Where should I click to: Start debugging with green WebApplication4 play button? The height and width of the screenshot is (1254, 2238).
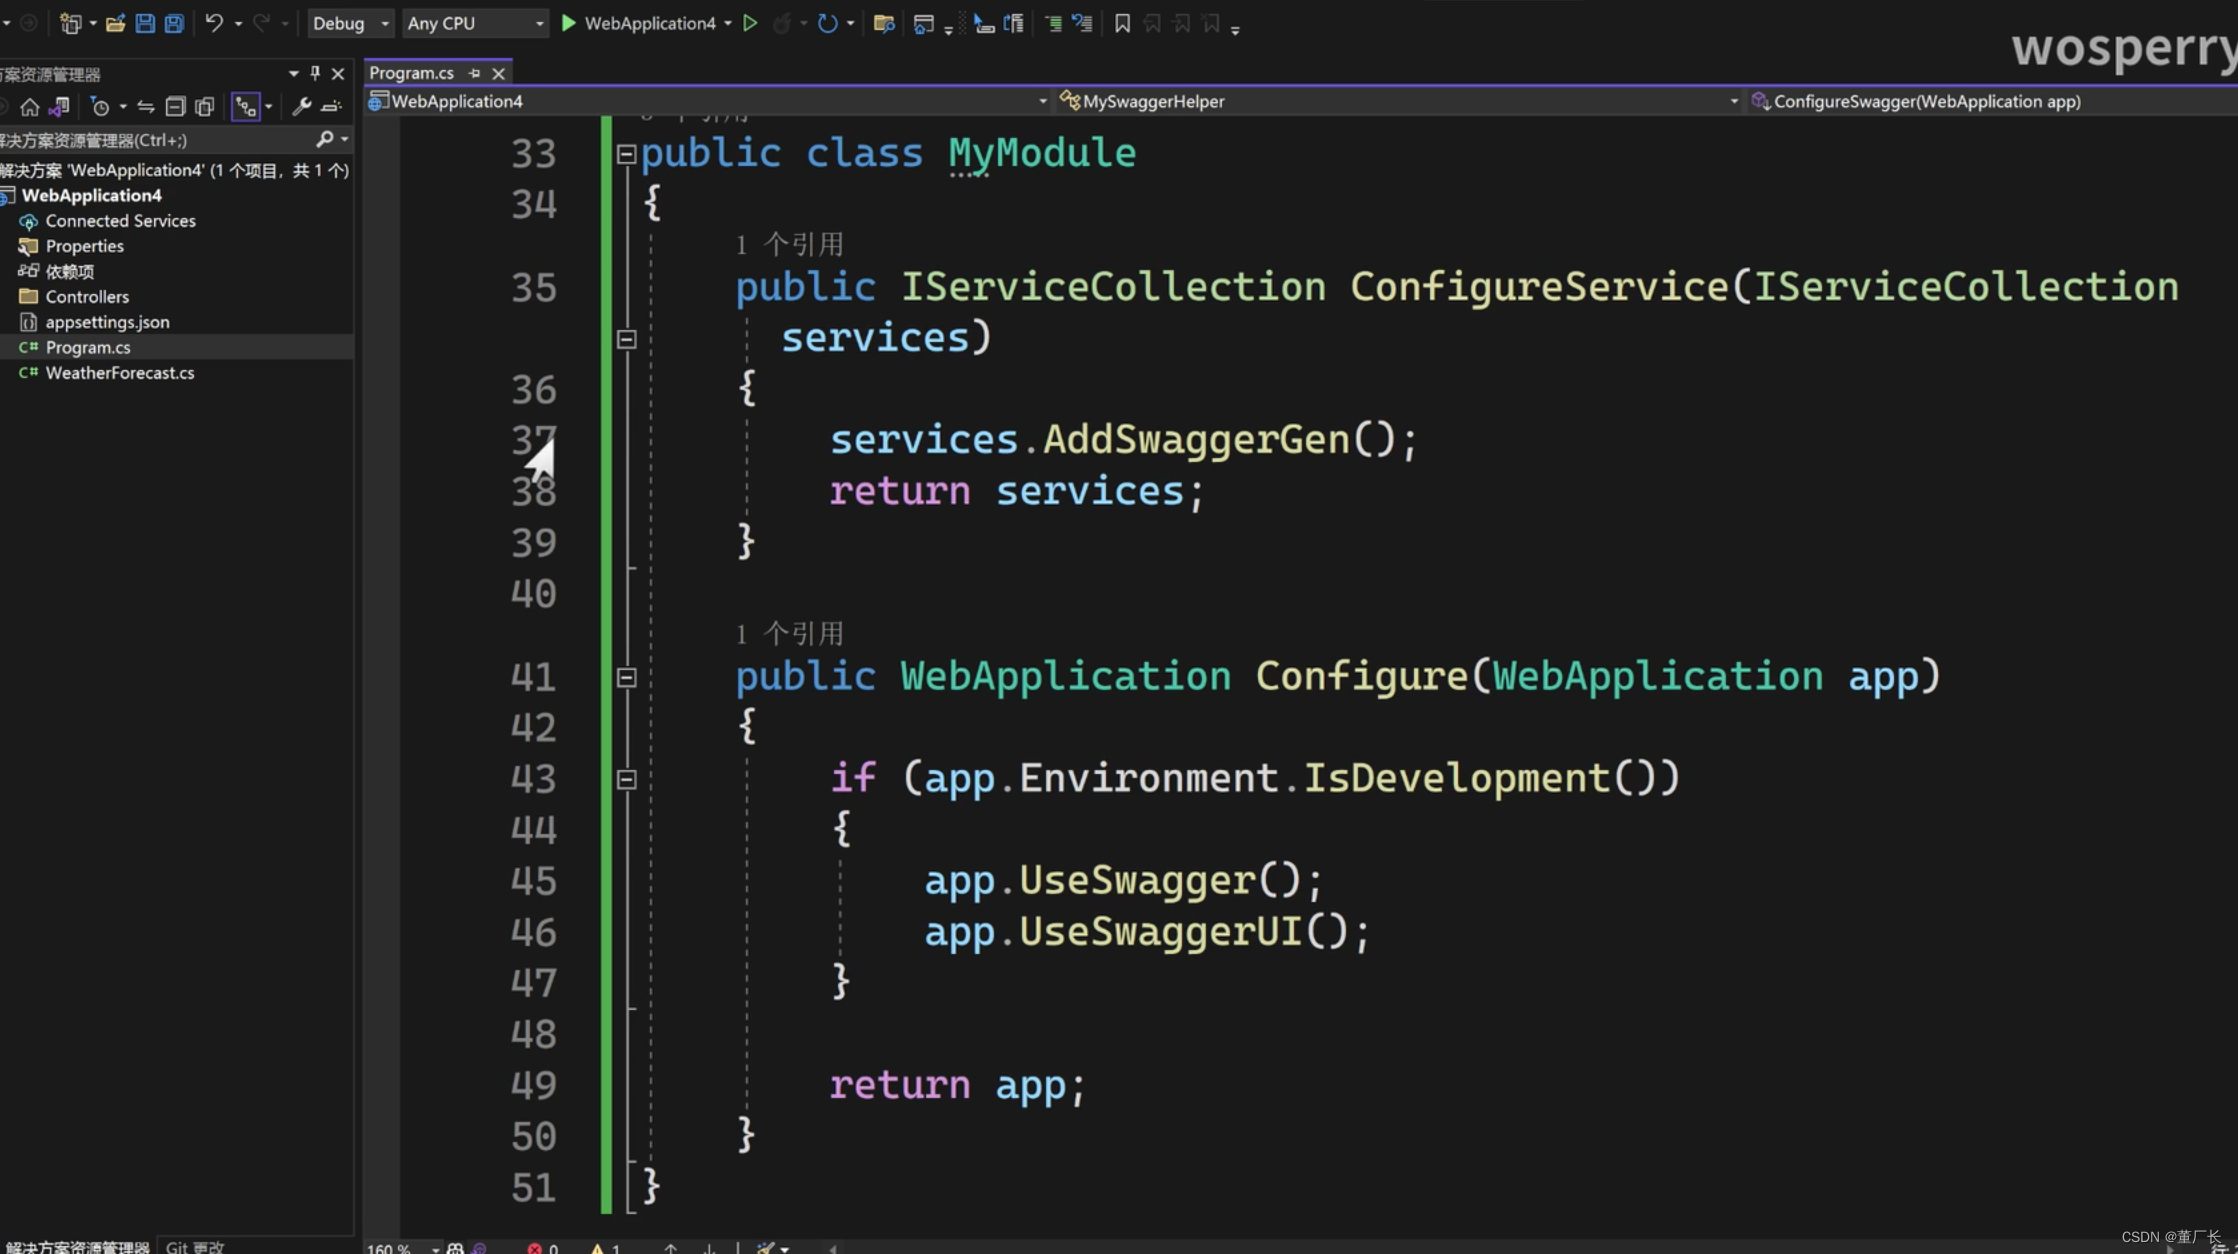(x=568, y=23)
